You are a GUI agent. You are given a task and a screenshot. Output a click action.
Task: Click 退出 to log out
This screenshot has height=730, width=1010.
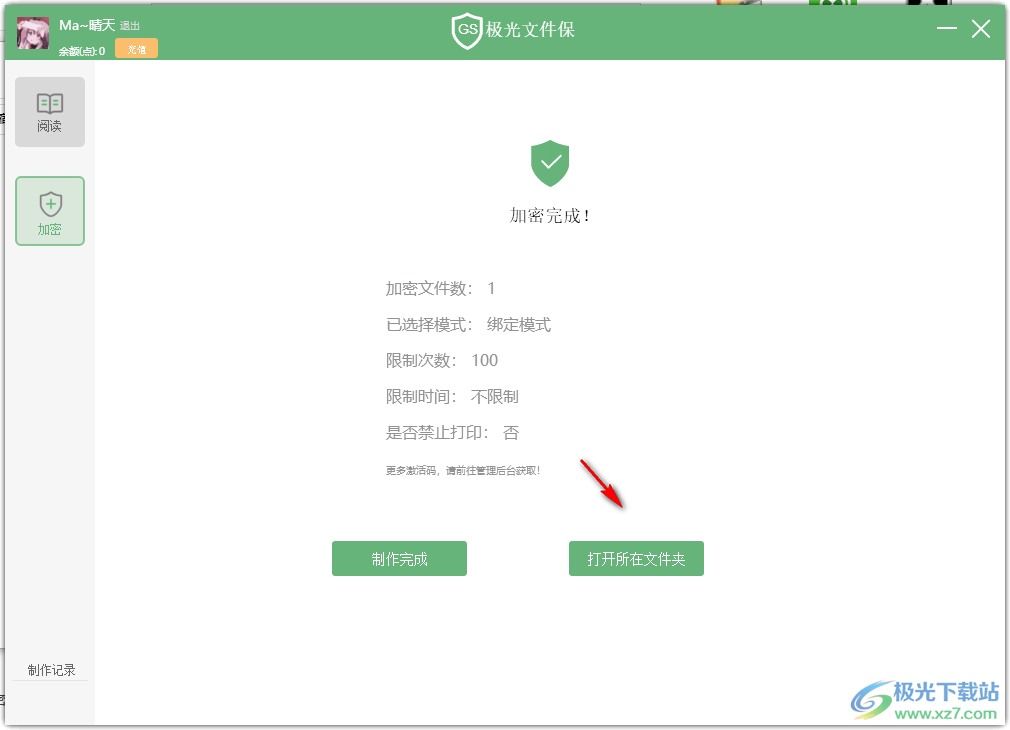128,25
